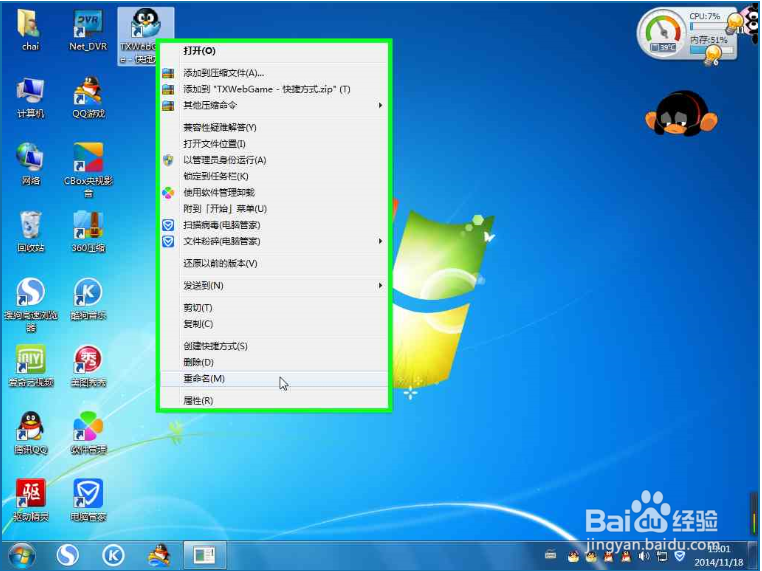This screenshot has height=571, width=762.
Task: Click the 内存 memory usage bar
Action: tap(711, 50)
